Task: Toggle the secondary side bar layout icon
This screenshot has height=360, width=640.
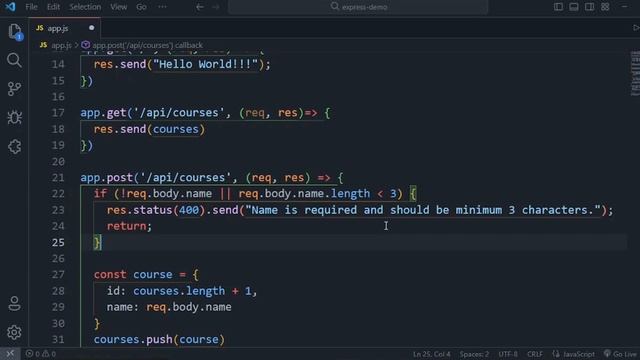Action: point(589,7)
